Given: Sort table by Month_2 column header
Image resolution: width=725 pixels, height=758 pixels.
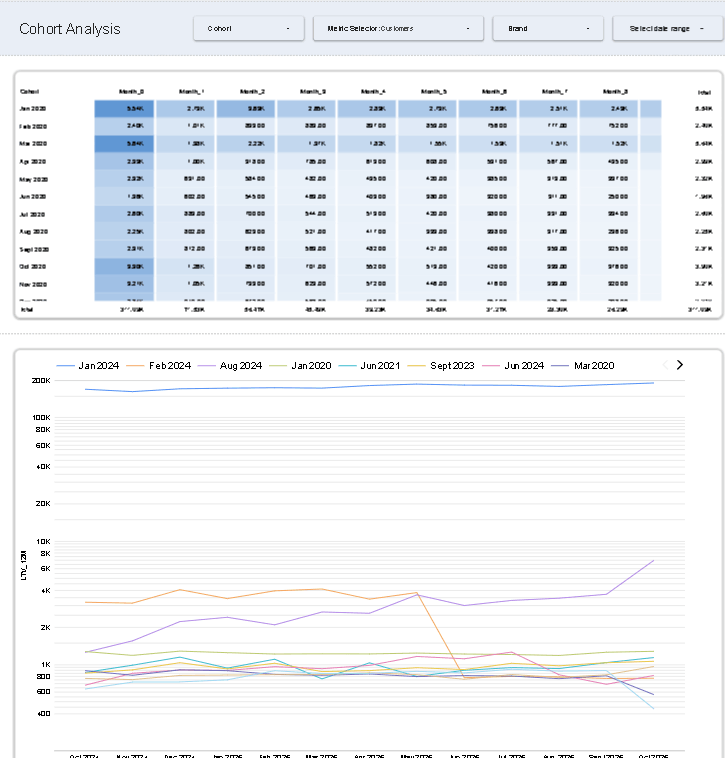Looking at the screenshot, I should 252,91.
